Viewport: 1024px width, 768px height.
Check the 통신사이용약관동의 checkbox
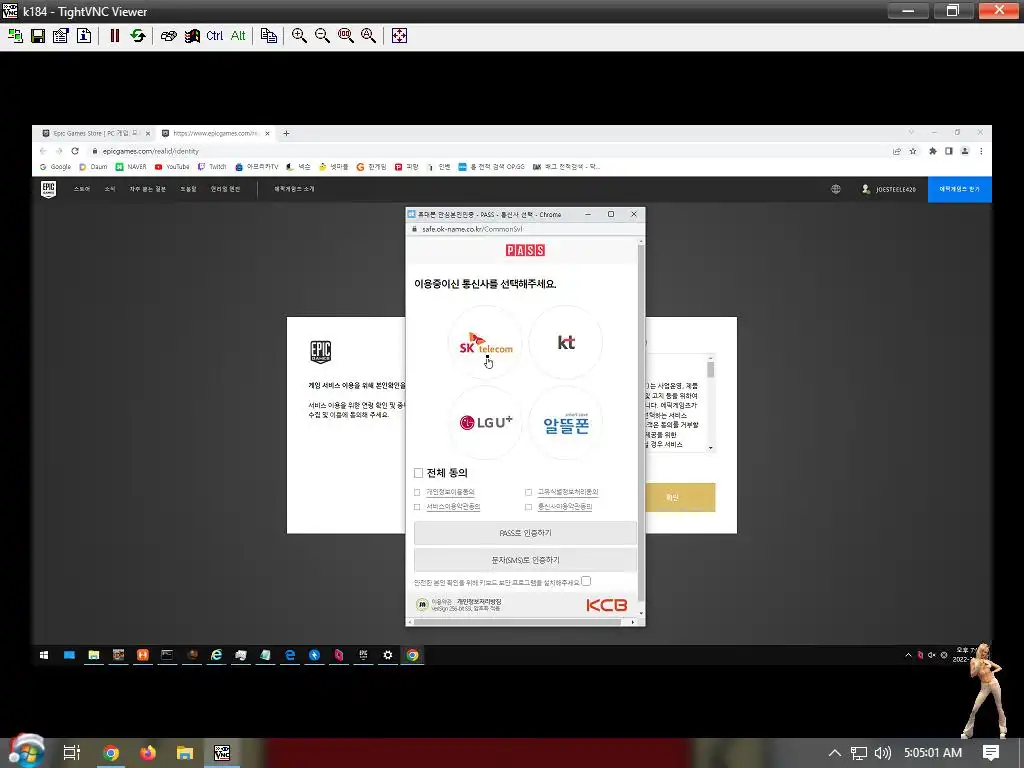pyautogui.click(x=528, y=507)
